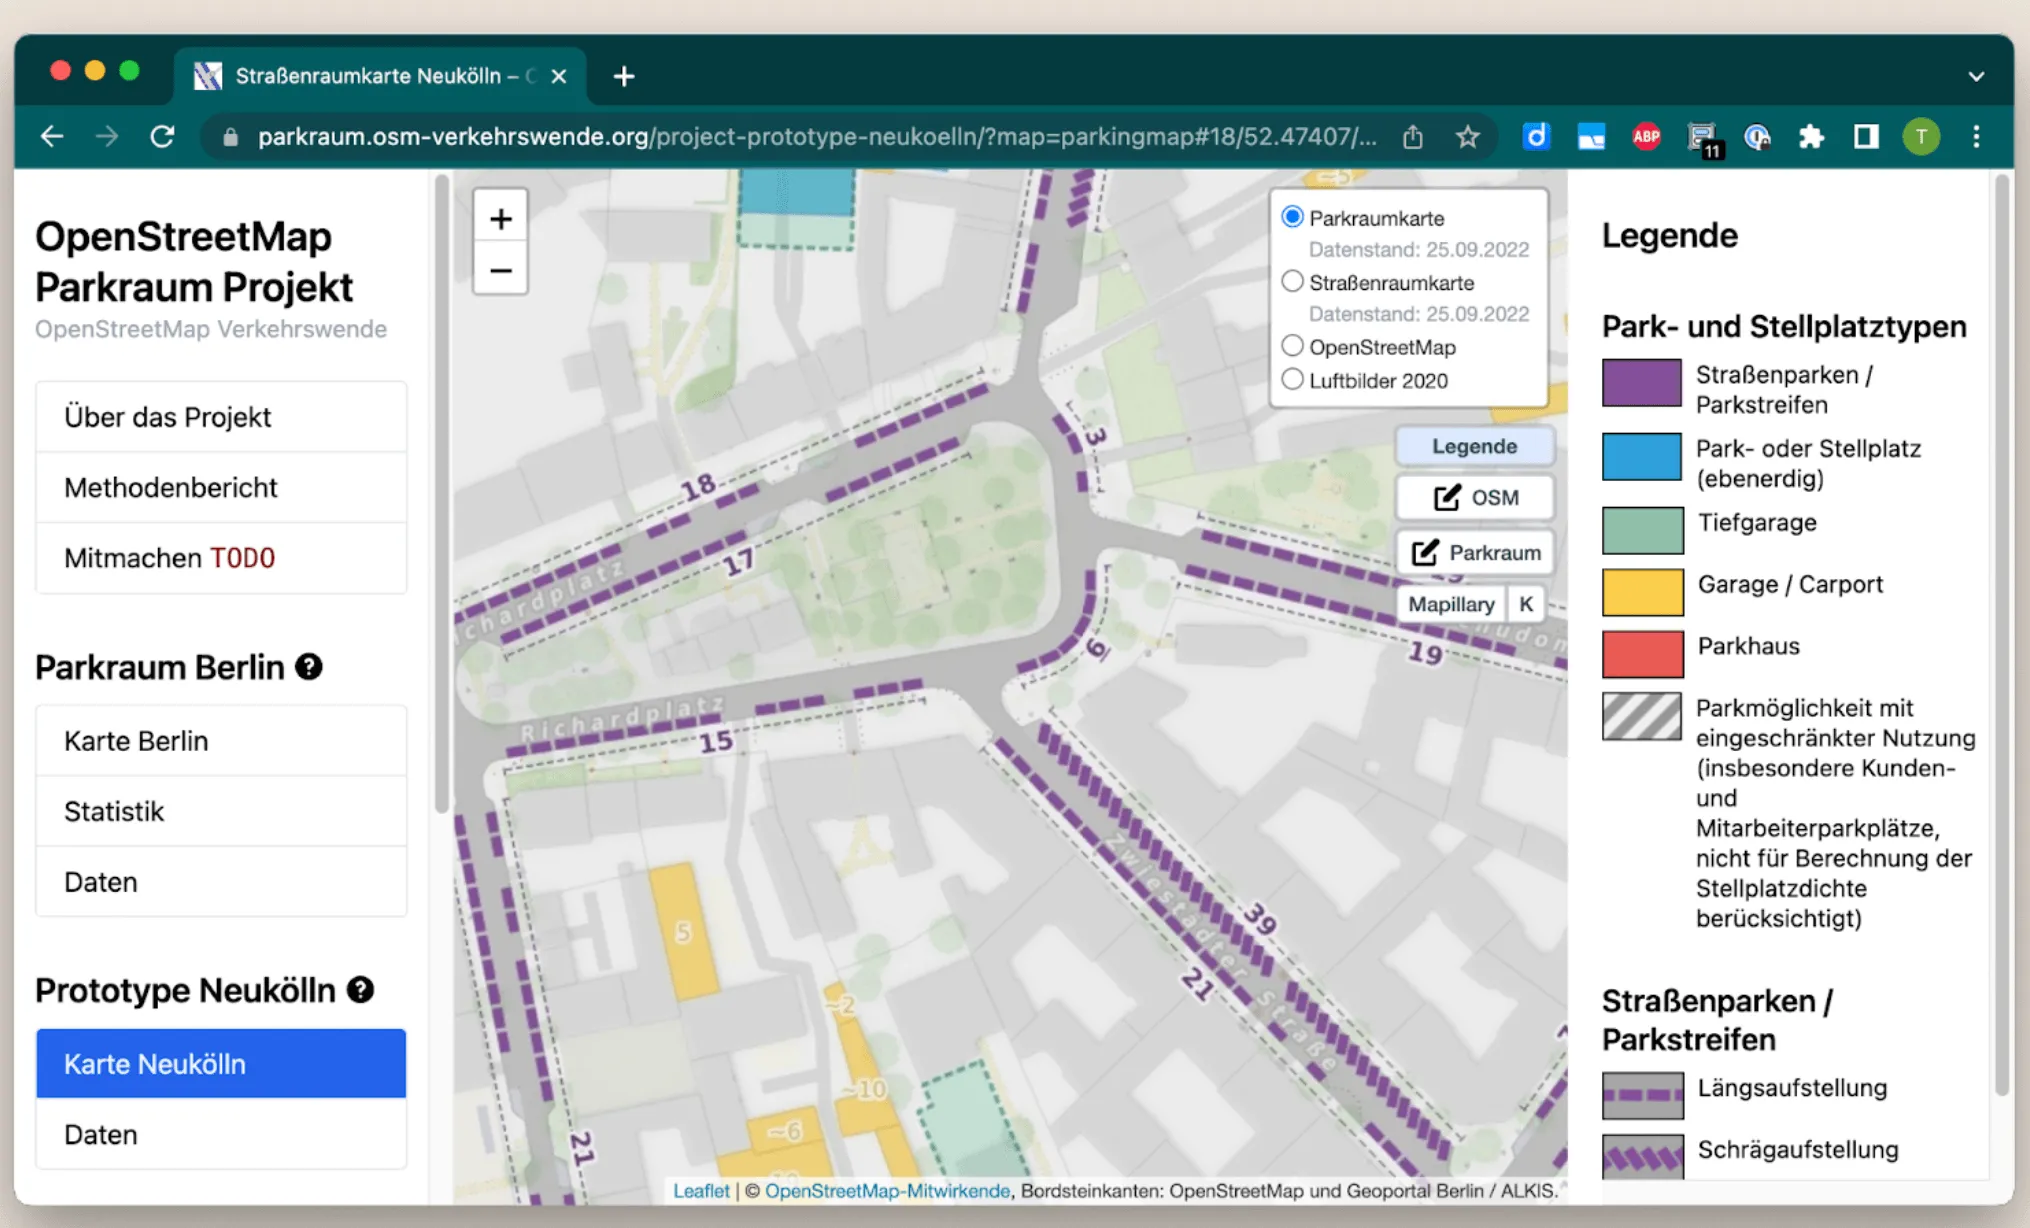Open the Methodenbericht page
The width and height of the screenshot is (2030, 1228).
coord(221,487)
